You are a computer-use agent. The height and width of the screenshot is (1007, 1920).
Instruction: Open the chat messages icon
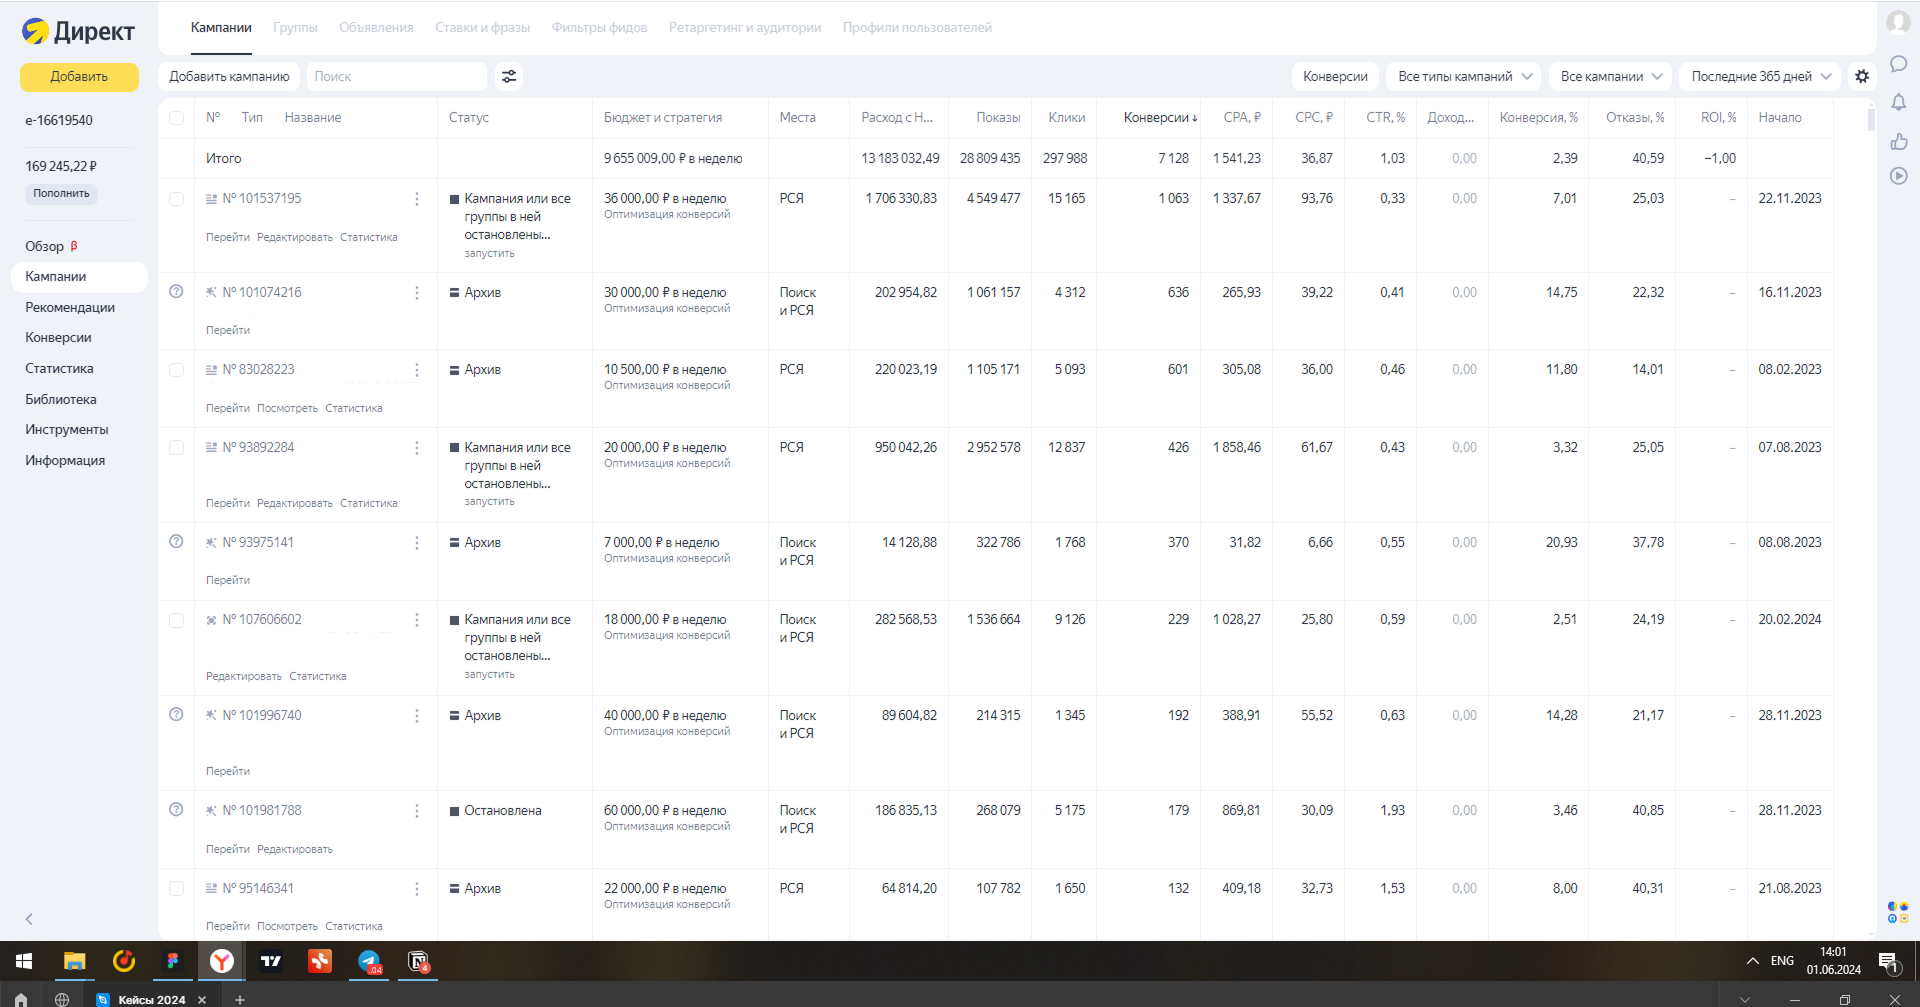point(1898,64)
